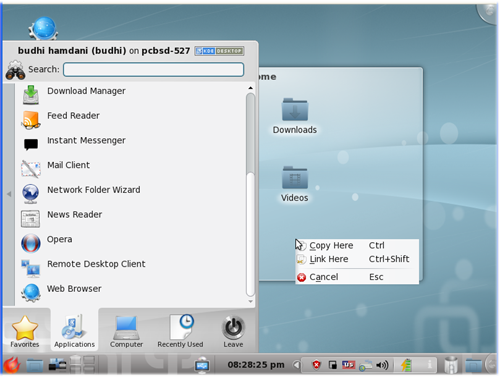The width and height of the screenshot is (500, 377).
Task: Launch Web Browser globe-gear icon
Action: 31,292
